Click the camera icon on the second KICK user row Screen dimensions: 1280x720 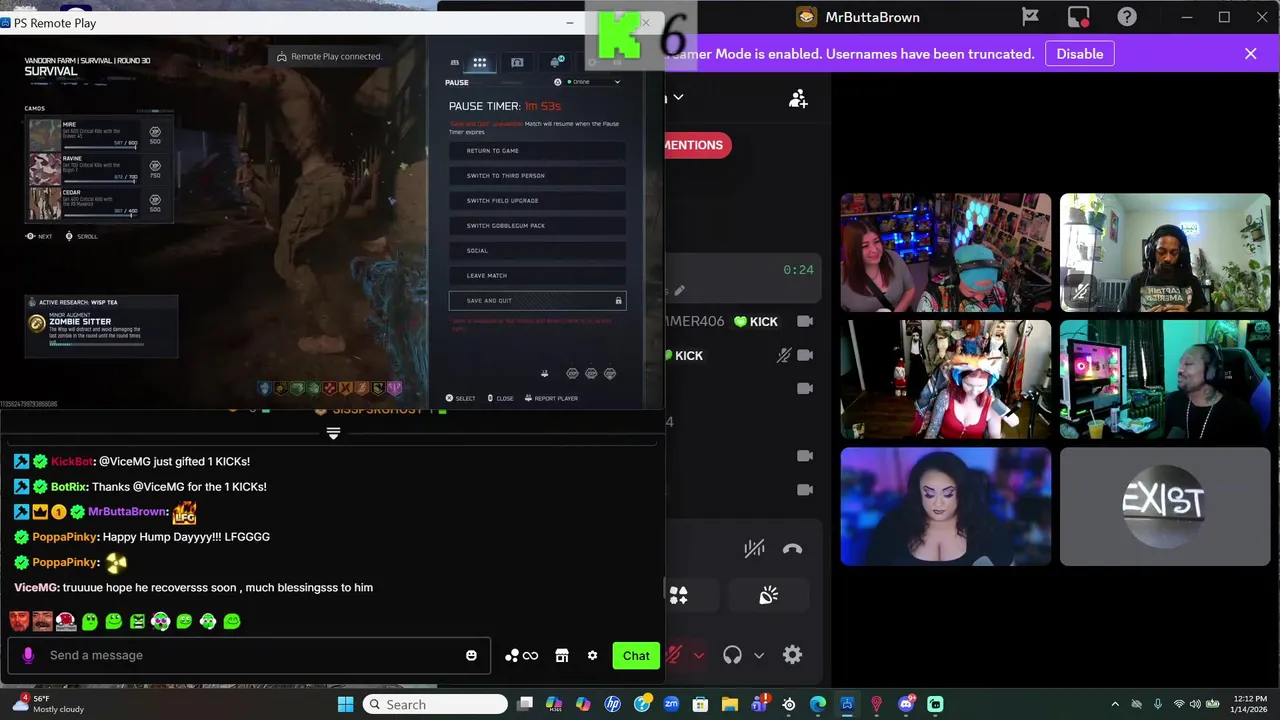(x=805, y=355)
